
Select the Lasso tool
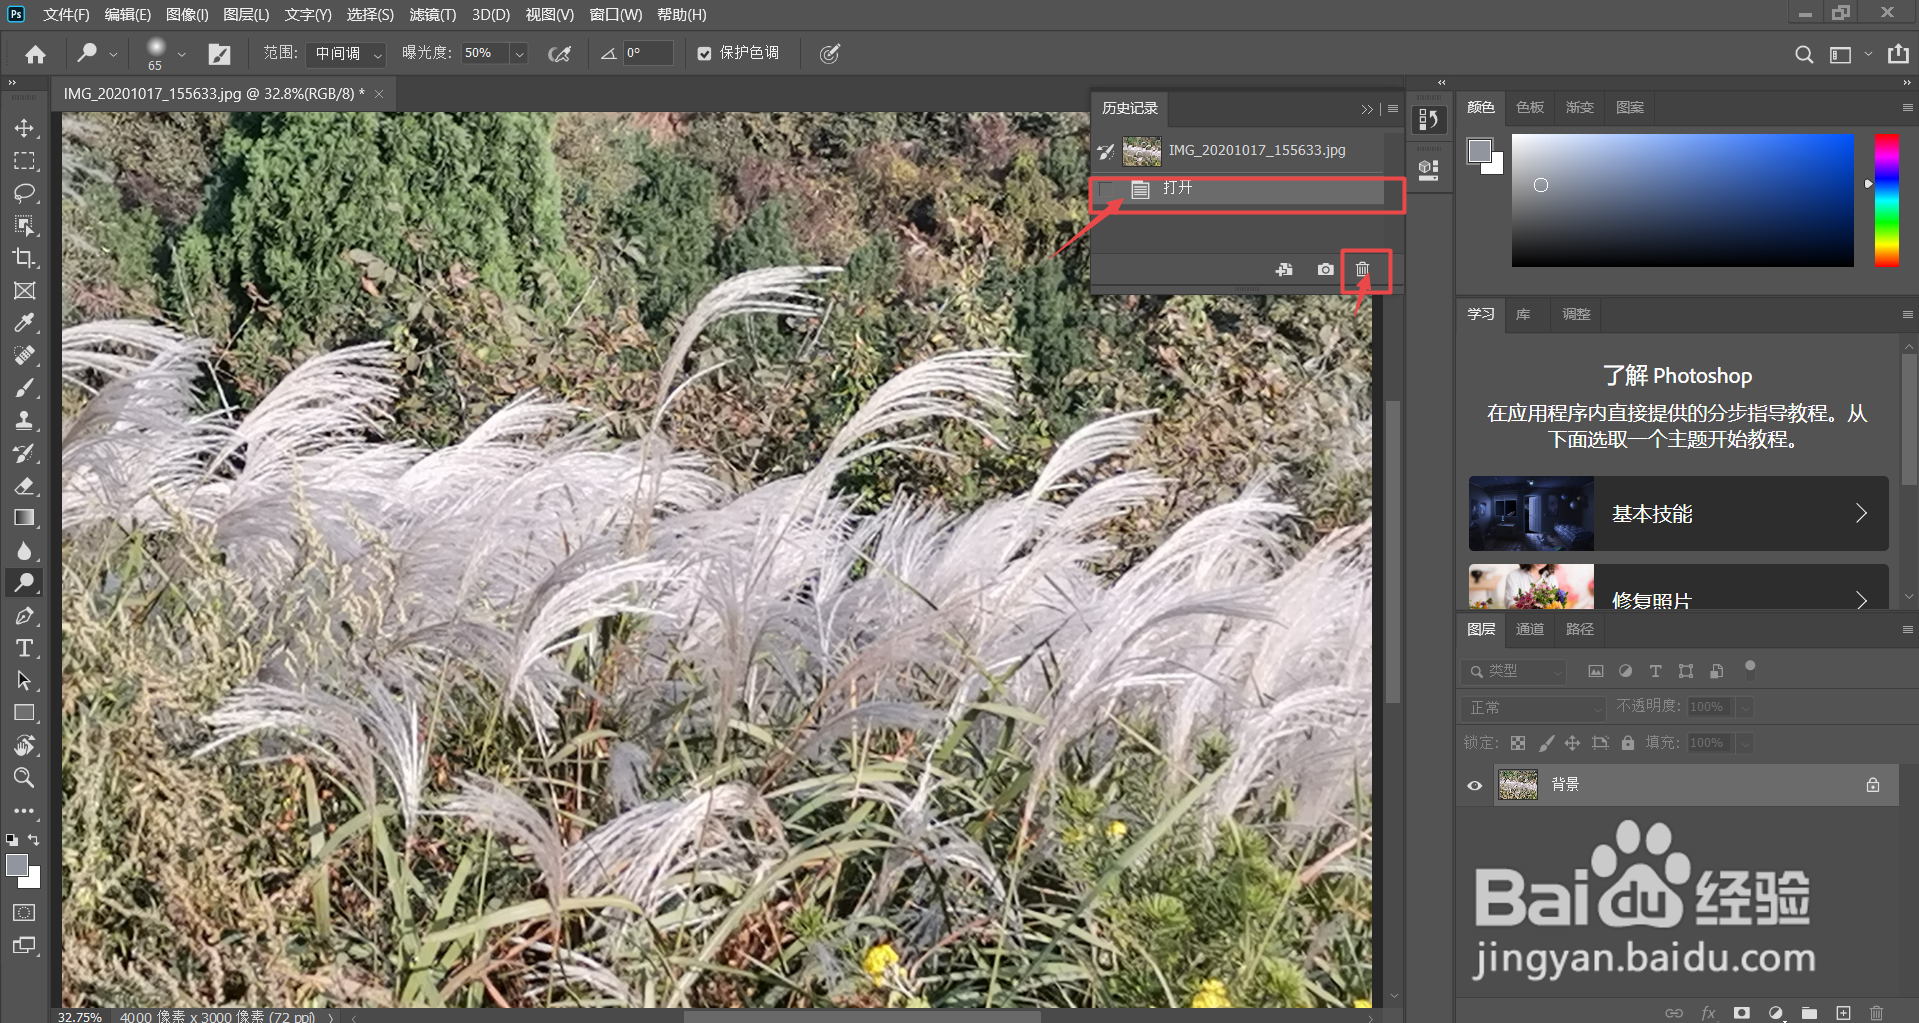click(x=24, y=193)
